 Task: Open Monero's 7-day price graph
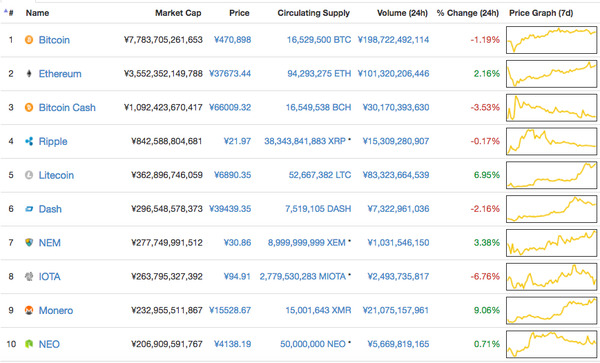pyautogui.click(x=551, y=311)
